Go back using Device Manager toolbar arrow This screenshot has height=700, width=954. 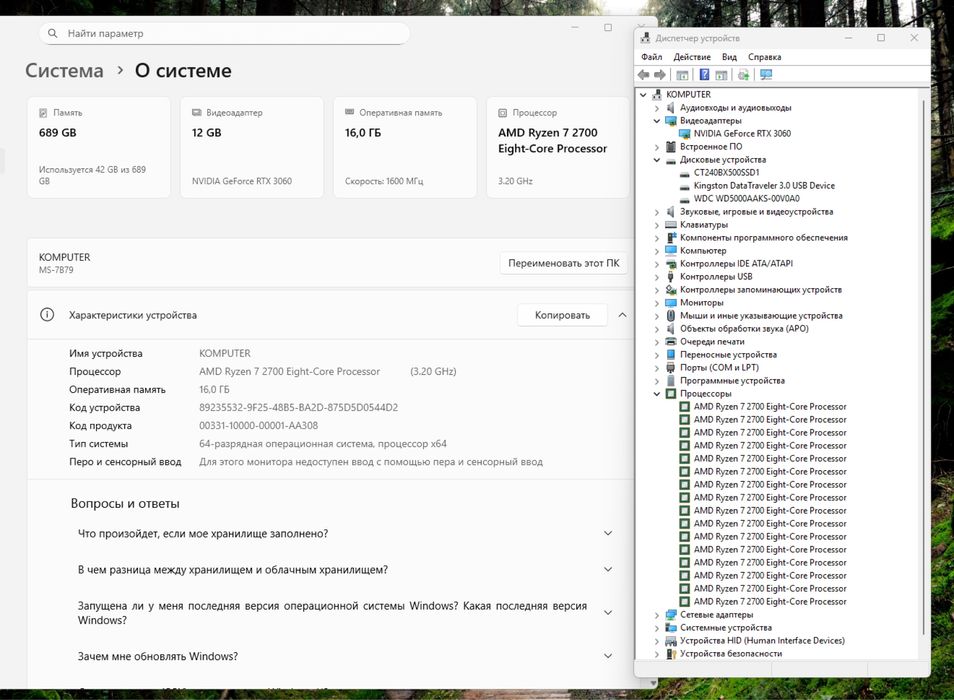(644, 75)
